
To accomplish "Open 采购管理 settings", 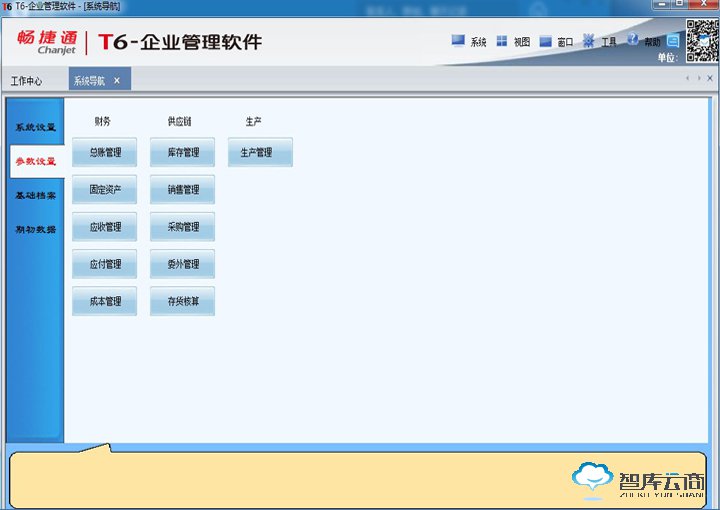I will point(182,226).
